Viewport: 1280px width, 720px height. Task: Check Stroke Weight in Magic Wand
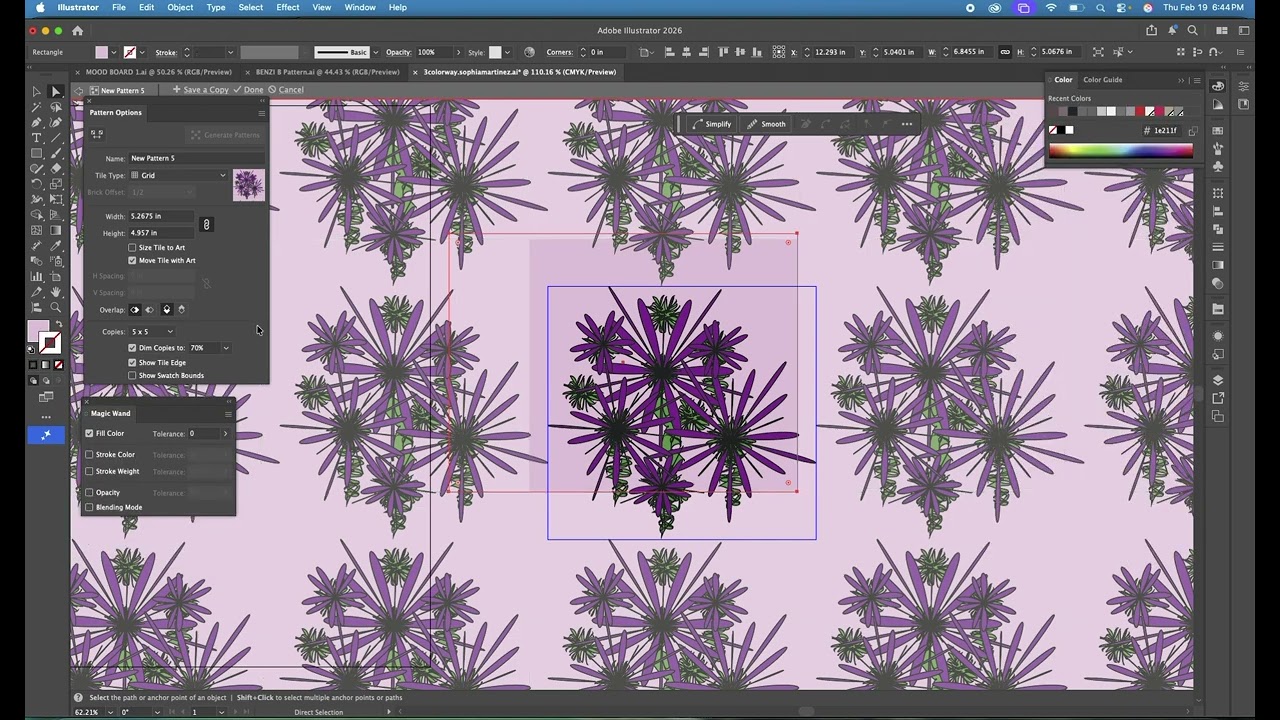coord(89,472)
